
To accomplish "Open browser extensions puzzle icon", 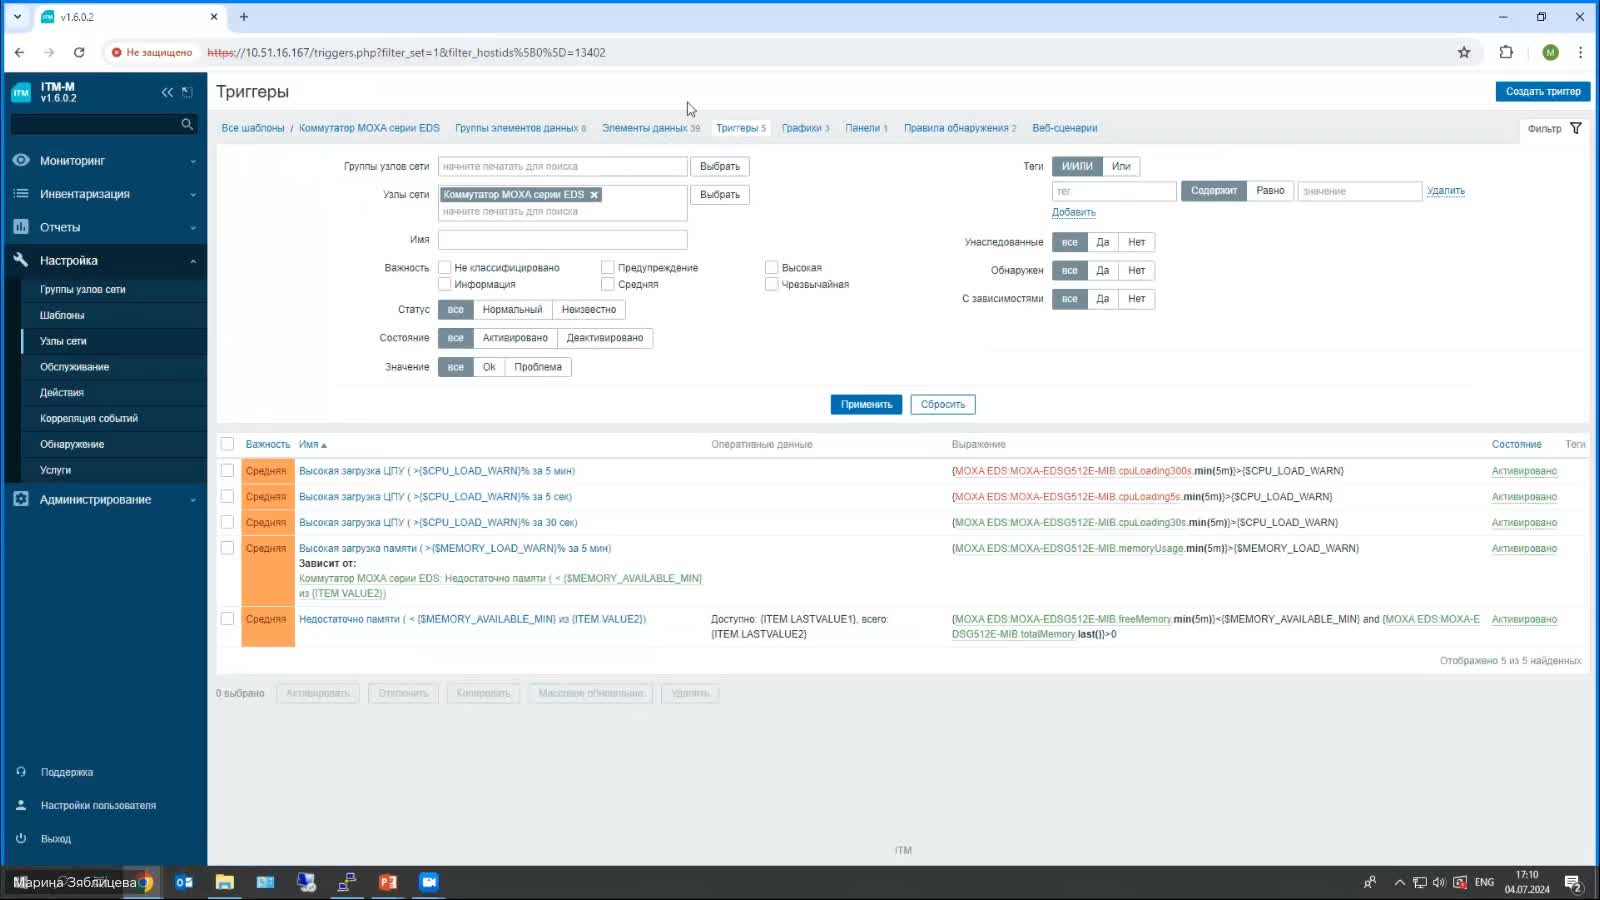I will click(1506, 52).
